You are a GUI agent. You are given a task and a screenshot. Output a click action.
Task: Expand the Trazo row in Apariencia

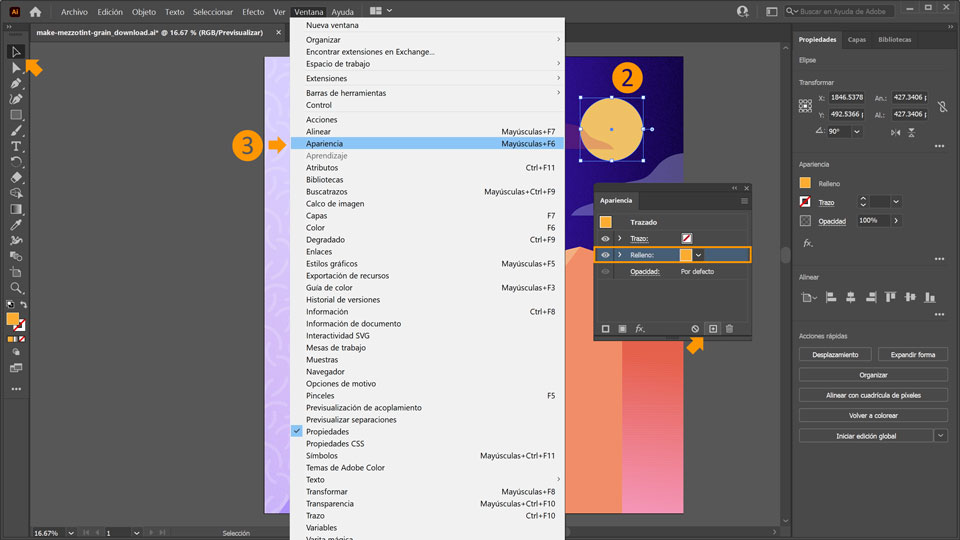[x=620, y=239]
